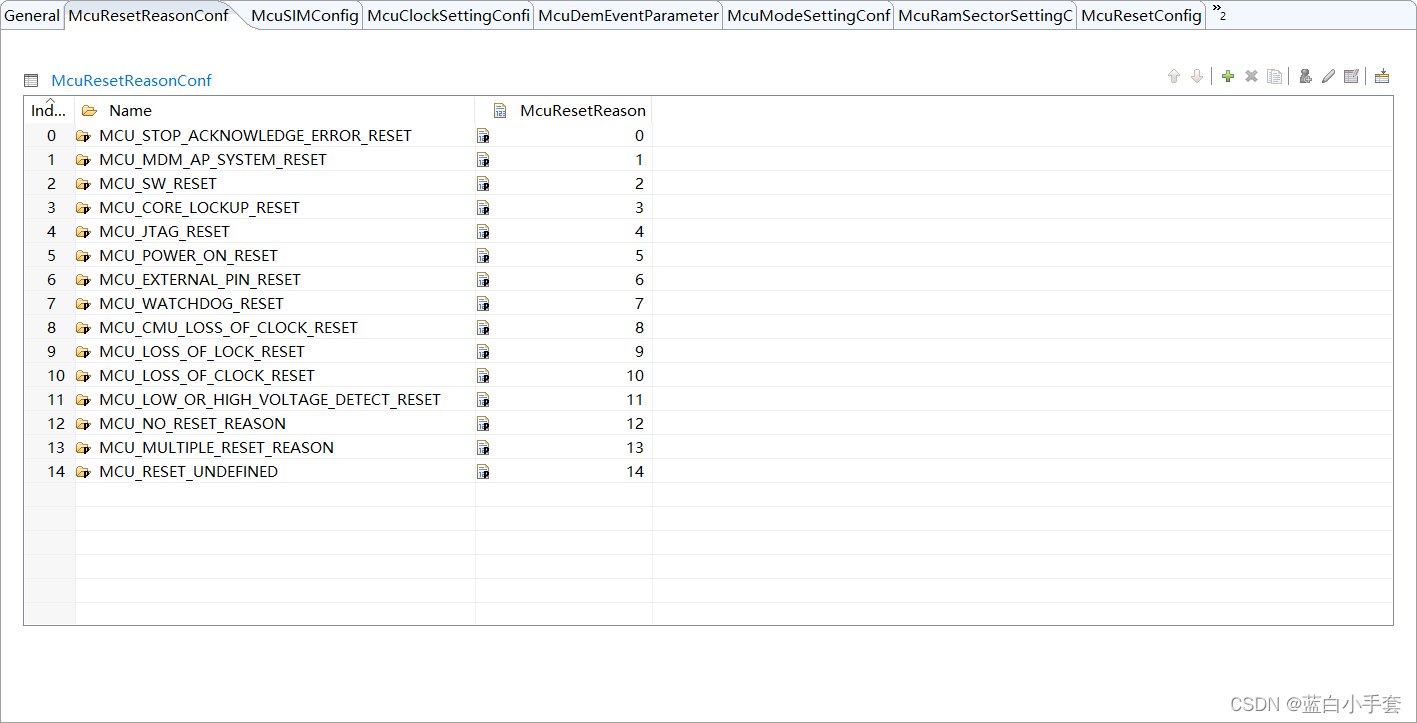This screenshot has height=723, width=1417.
Task: Click value icon in MCU_CORE_LOCKUP_RESET row
Action: [484, 208]
